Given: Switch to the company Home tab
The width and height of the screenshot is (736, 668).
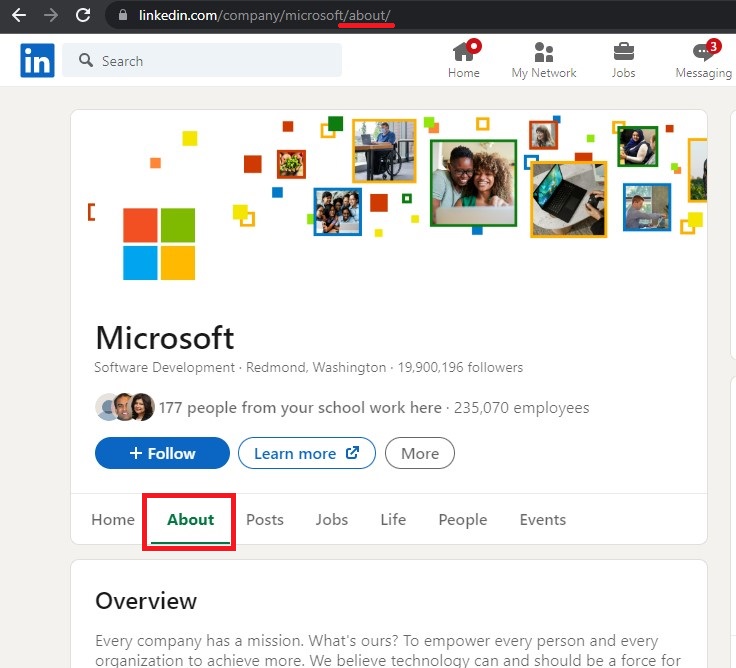Looking at the screenshot, I should [x=113, y=519].
